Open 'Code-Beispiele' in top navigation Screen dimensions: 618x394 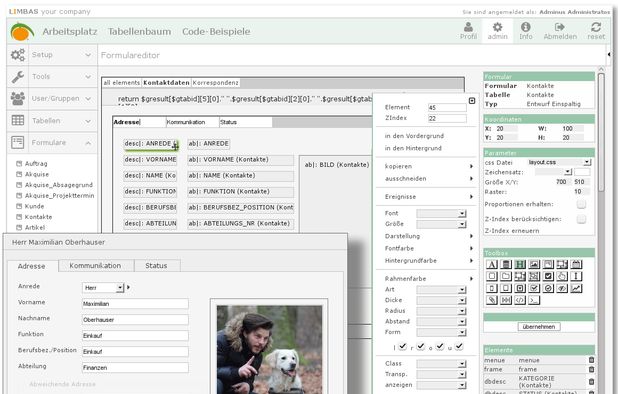coord(216,32)
